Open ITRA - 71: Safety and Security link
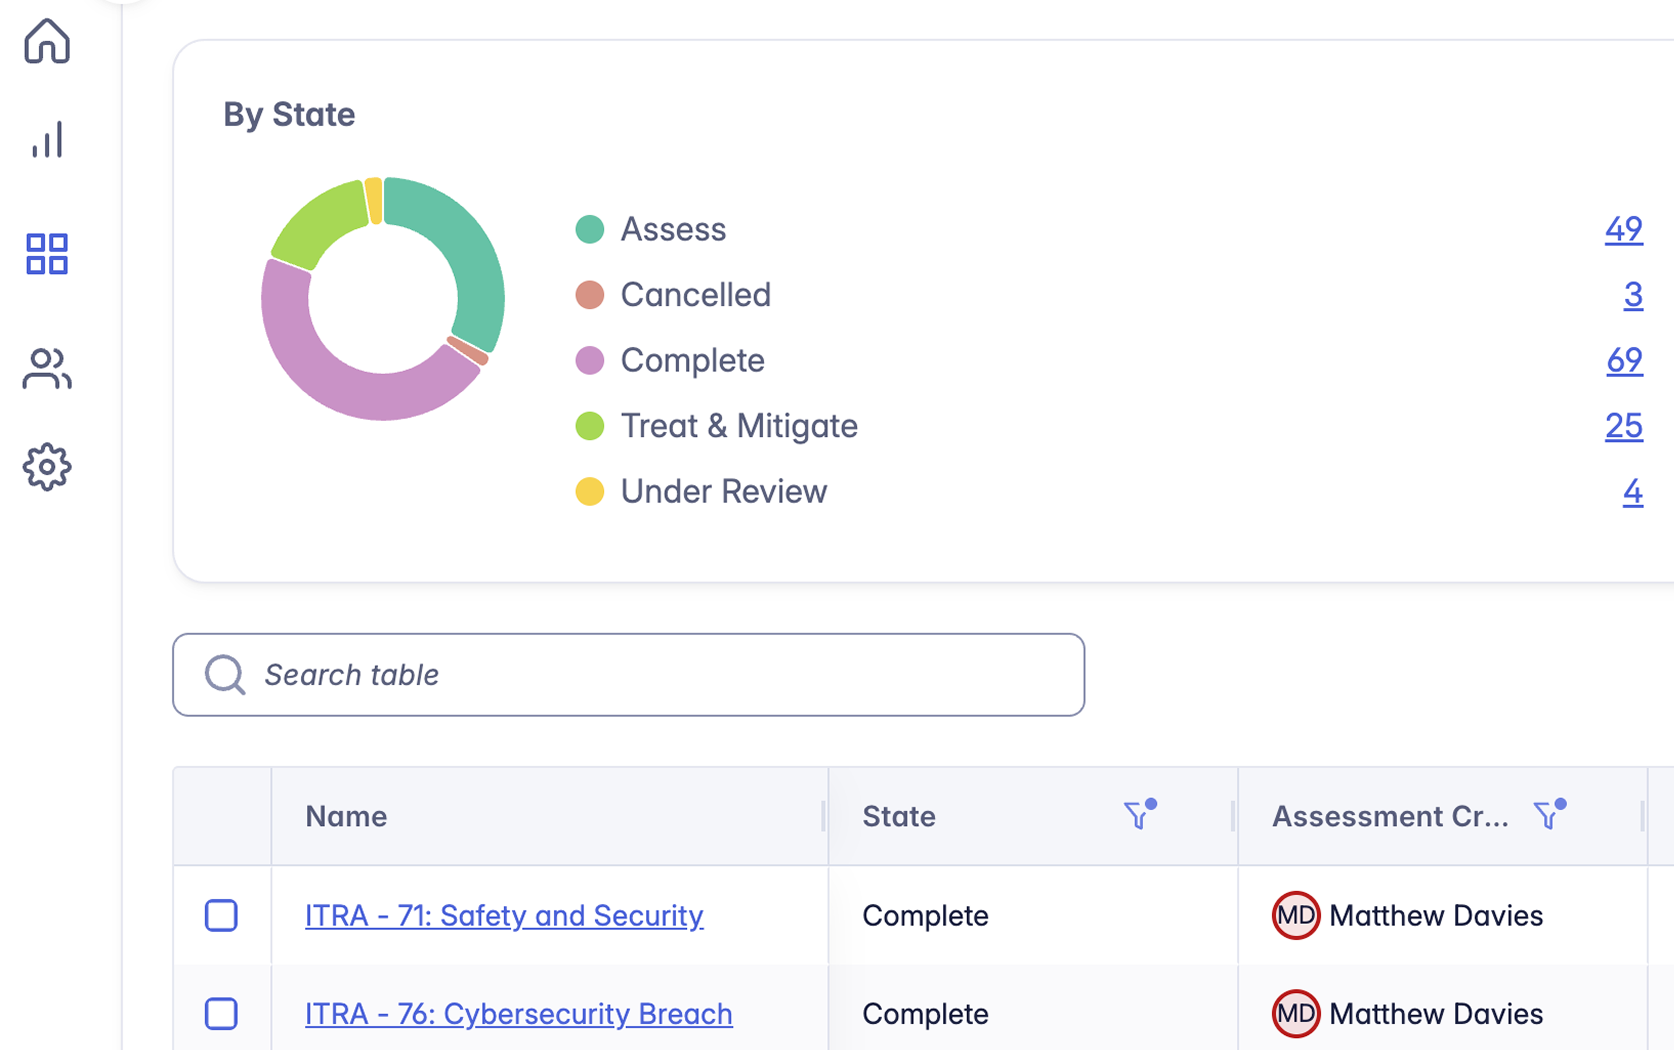1674x1050 pixels. (x=504, y=915)
